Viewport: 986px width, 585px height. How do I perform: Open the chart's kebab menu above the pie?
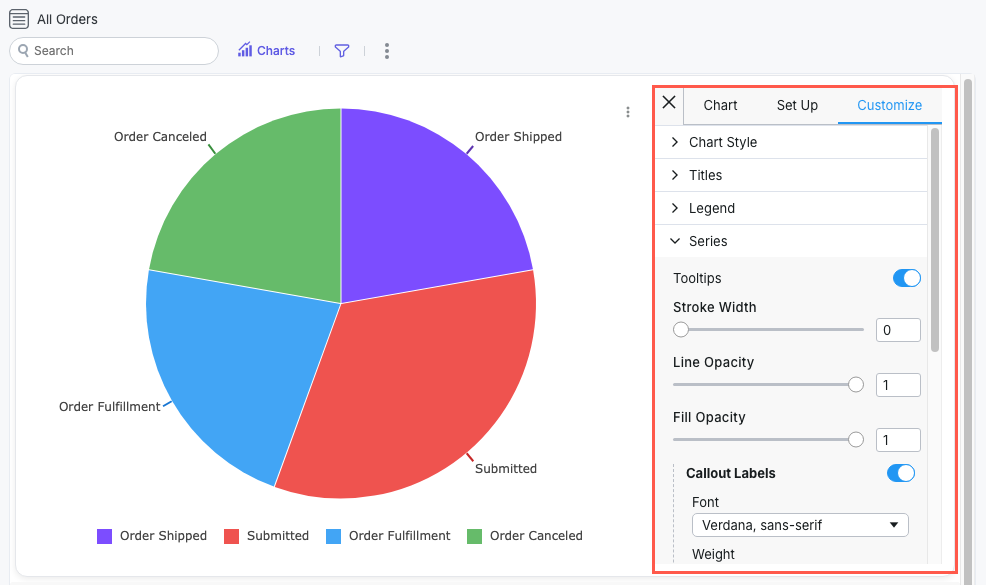(x=628, y=112)
